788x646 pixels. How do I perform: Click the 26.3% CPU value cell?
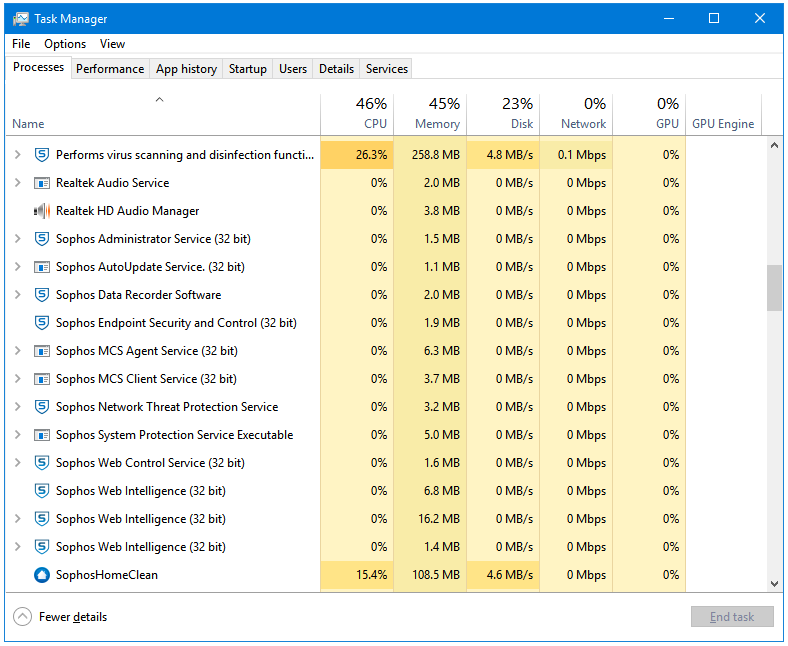click(357, 155)
